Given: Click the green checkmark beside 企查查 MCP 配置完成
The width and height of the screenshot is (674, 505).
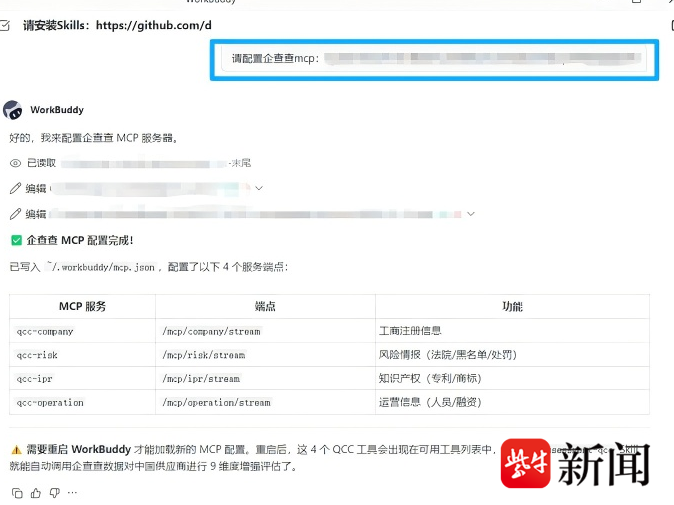Looking at the screenshot, I should pos(16,240).
